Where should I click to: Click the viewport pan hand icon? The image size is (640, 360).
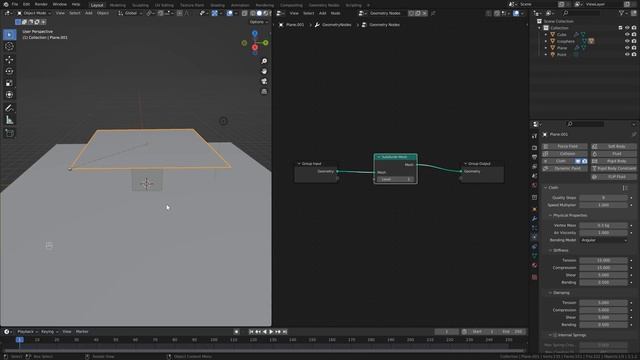(x=264, y=71)
